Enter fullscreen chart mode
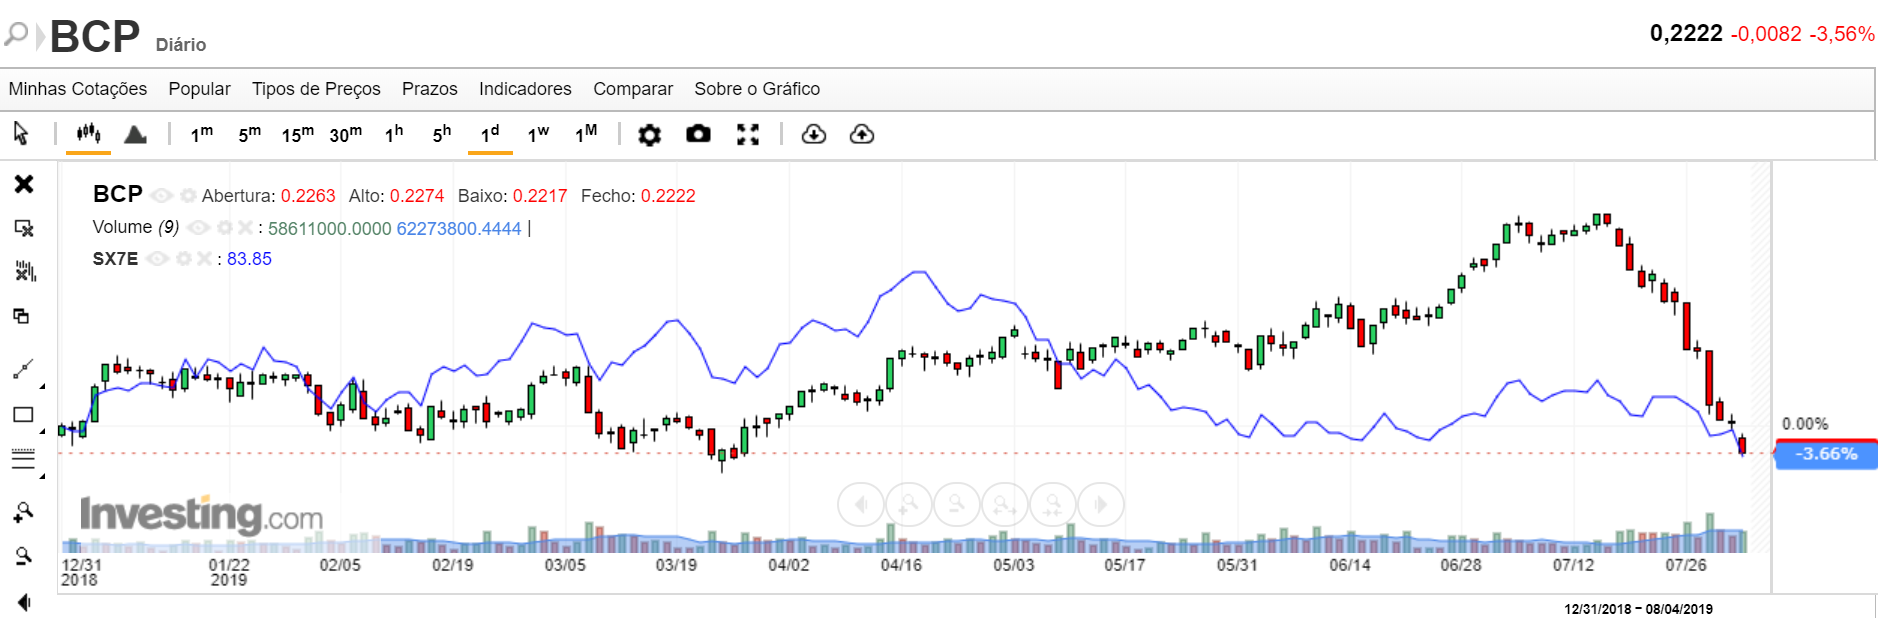The width and height of the screenshot is (1878, 618). click(748, 134)
